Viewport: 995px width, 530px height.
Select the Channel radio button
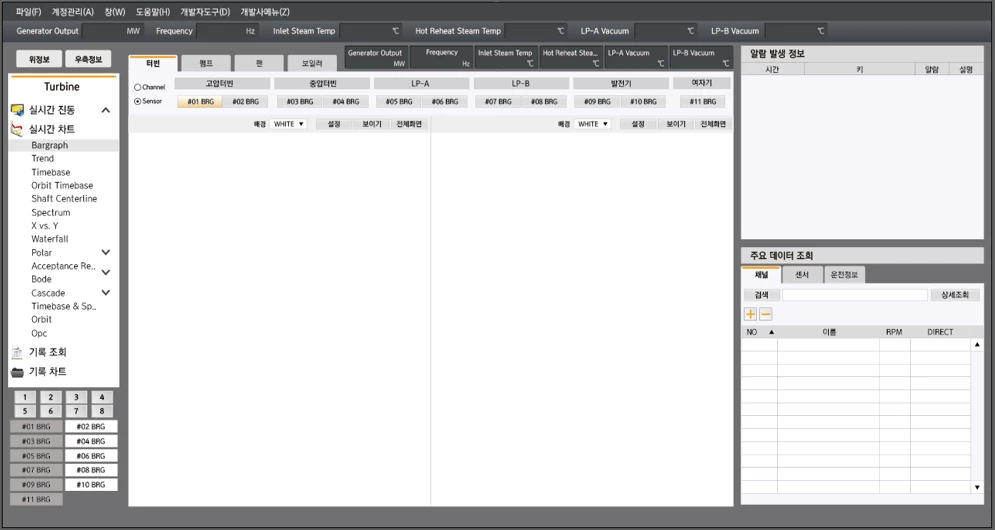coord(138,87)
